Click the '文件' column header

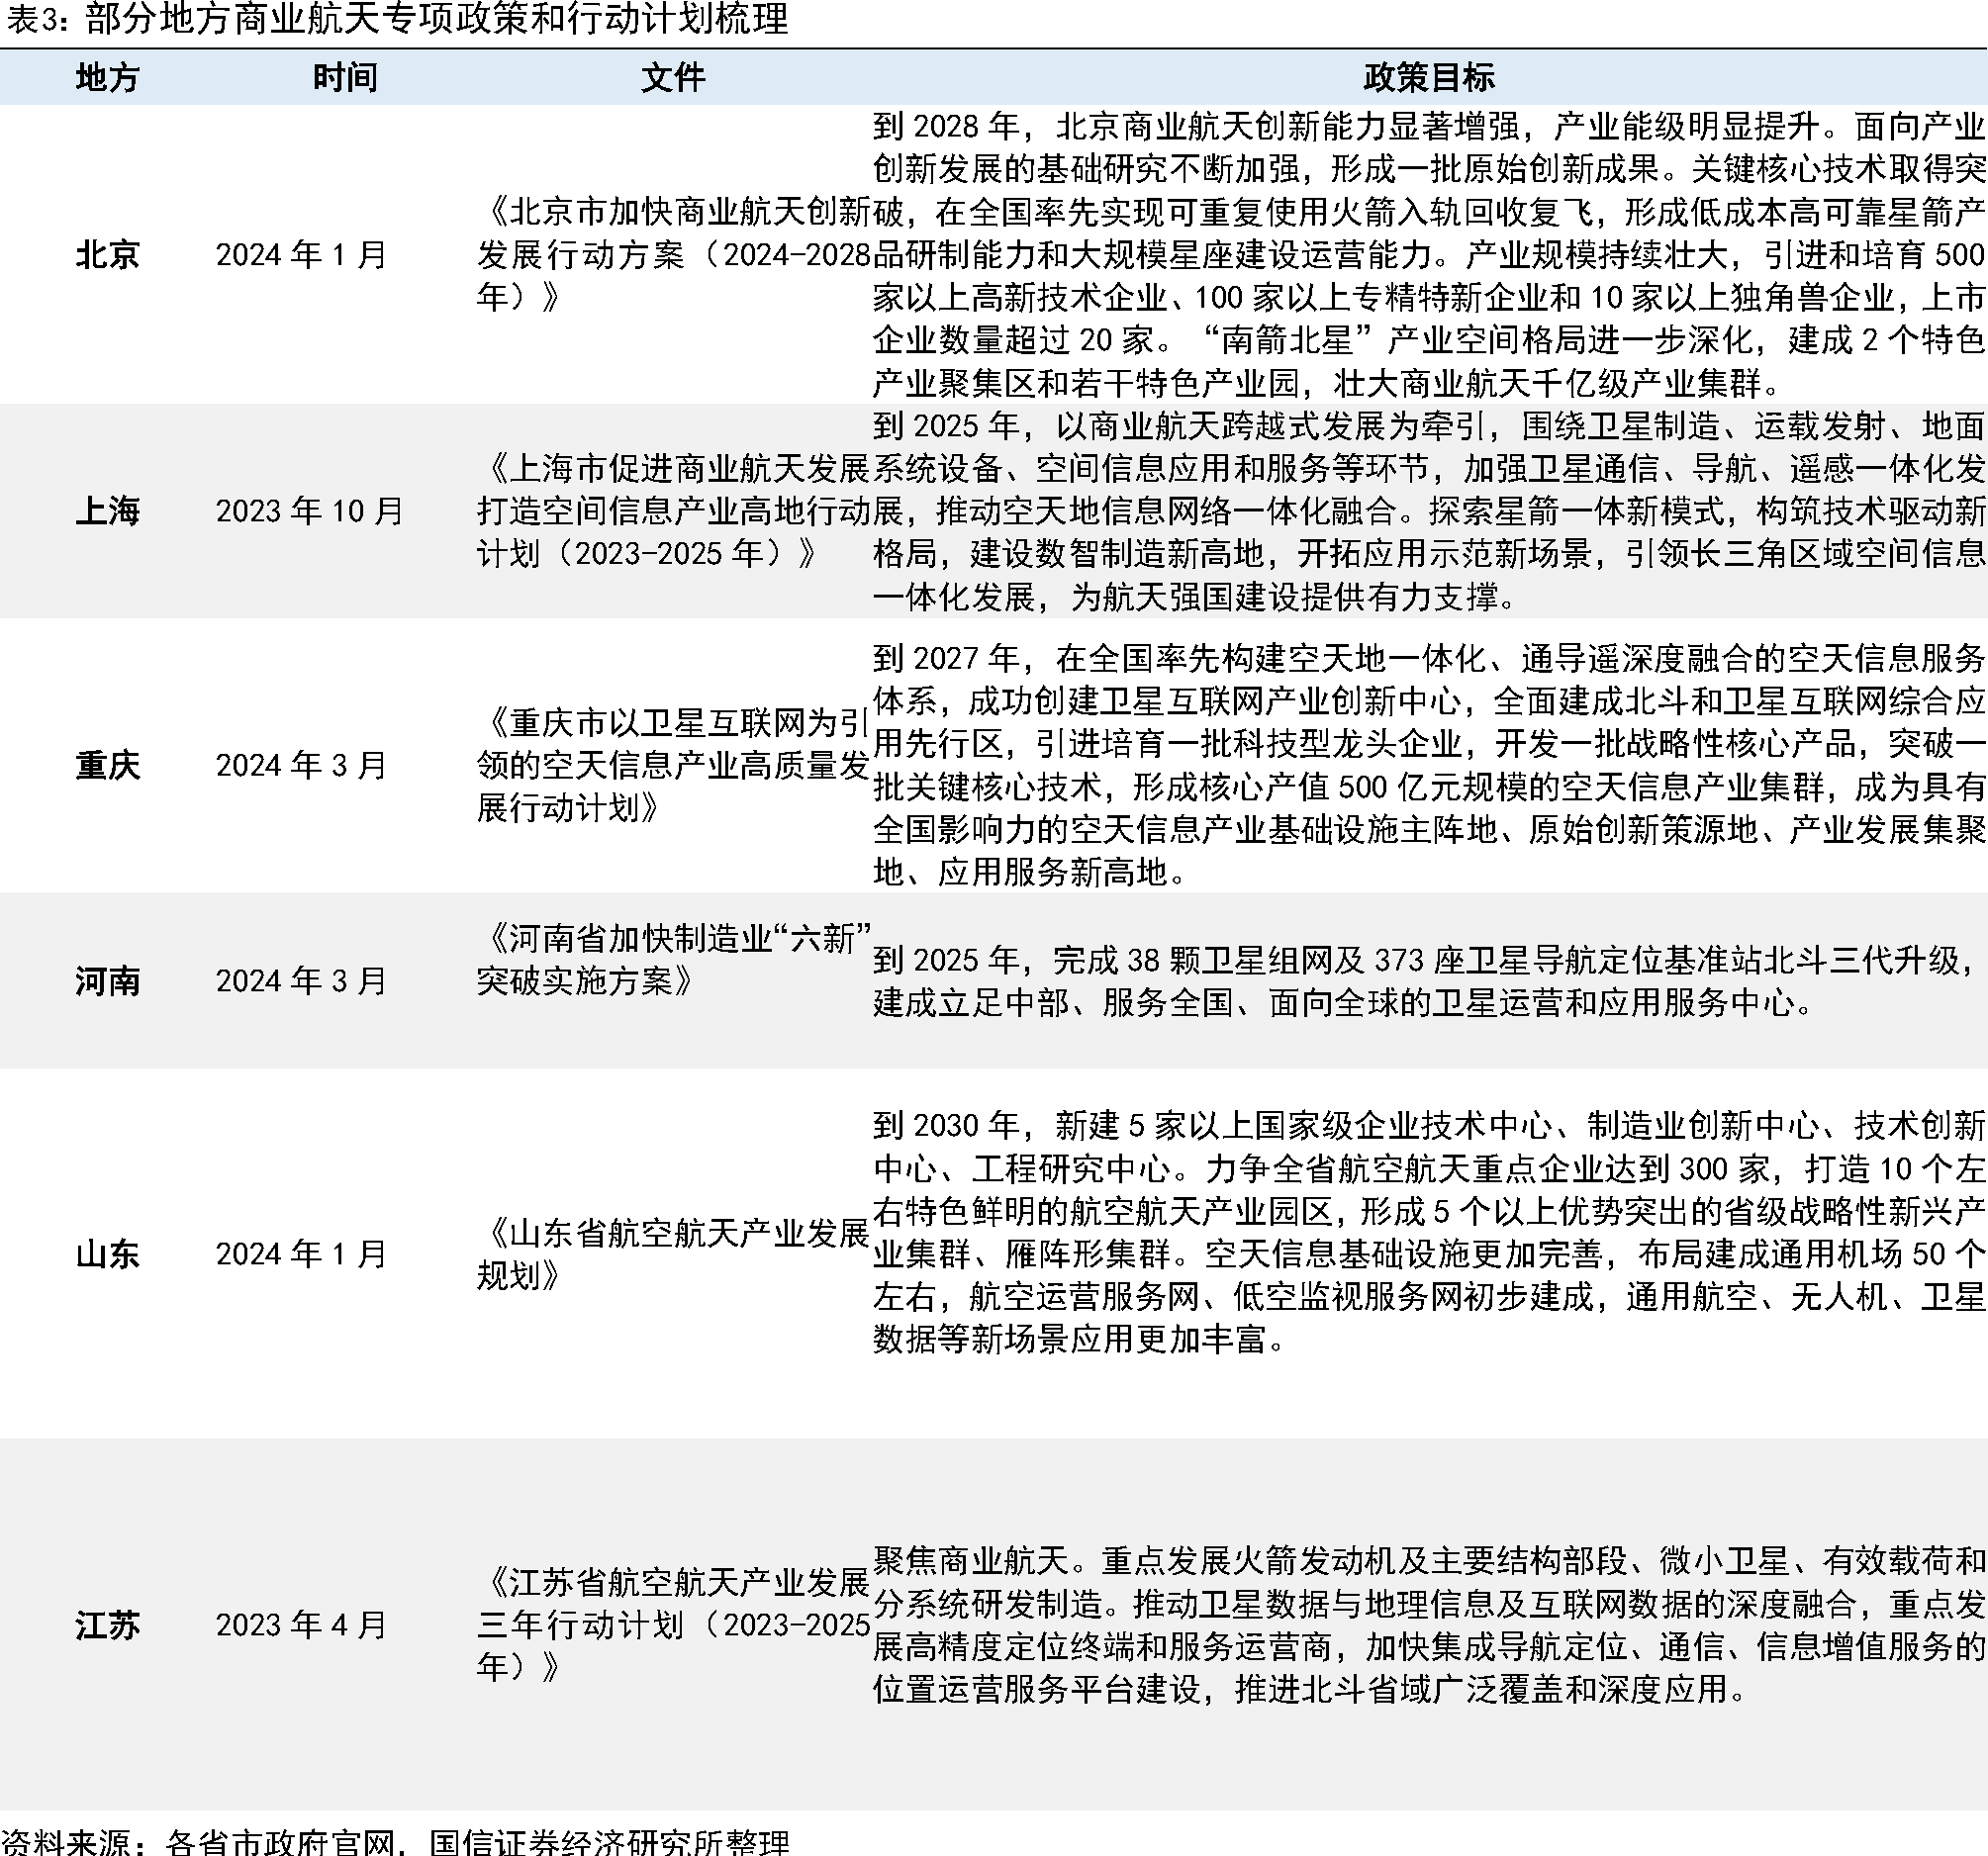(673, 77)
